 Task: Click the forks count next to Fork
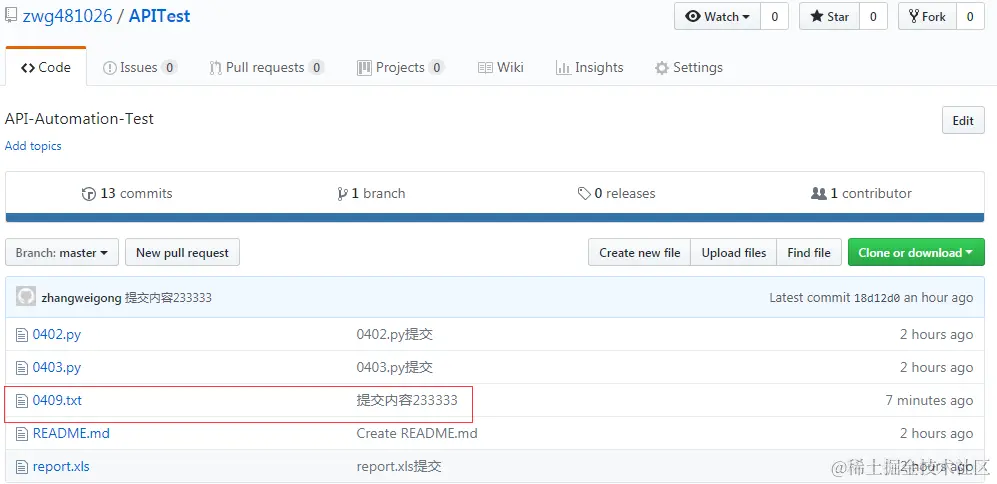(x=970, y=17)
